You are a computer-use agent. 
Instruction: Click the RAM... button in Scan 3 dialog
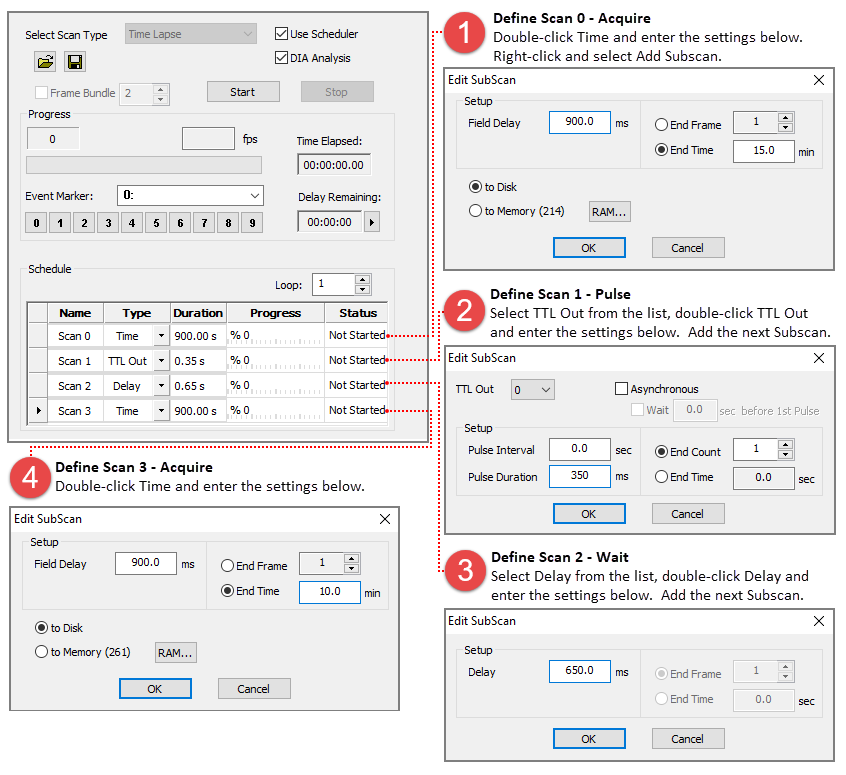pyautogui.click(x=175, y=652)
